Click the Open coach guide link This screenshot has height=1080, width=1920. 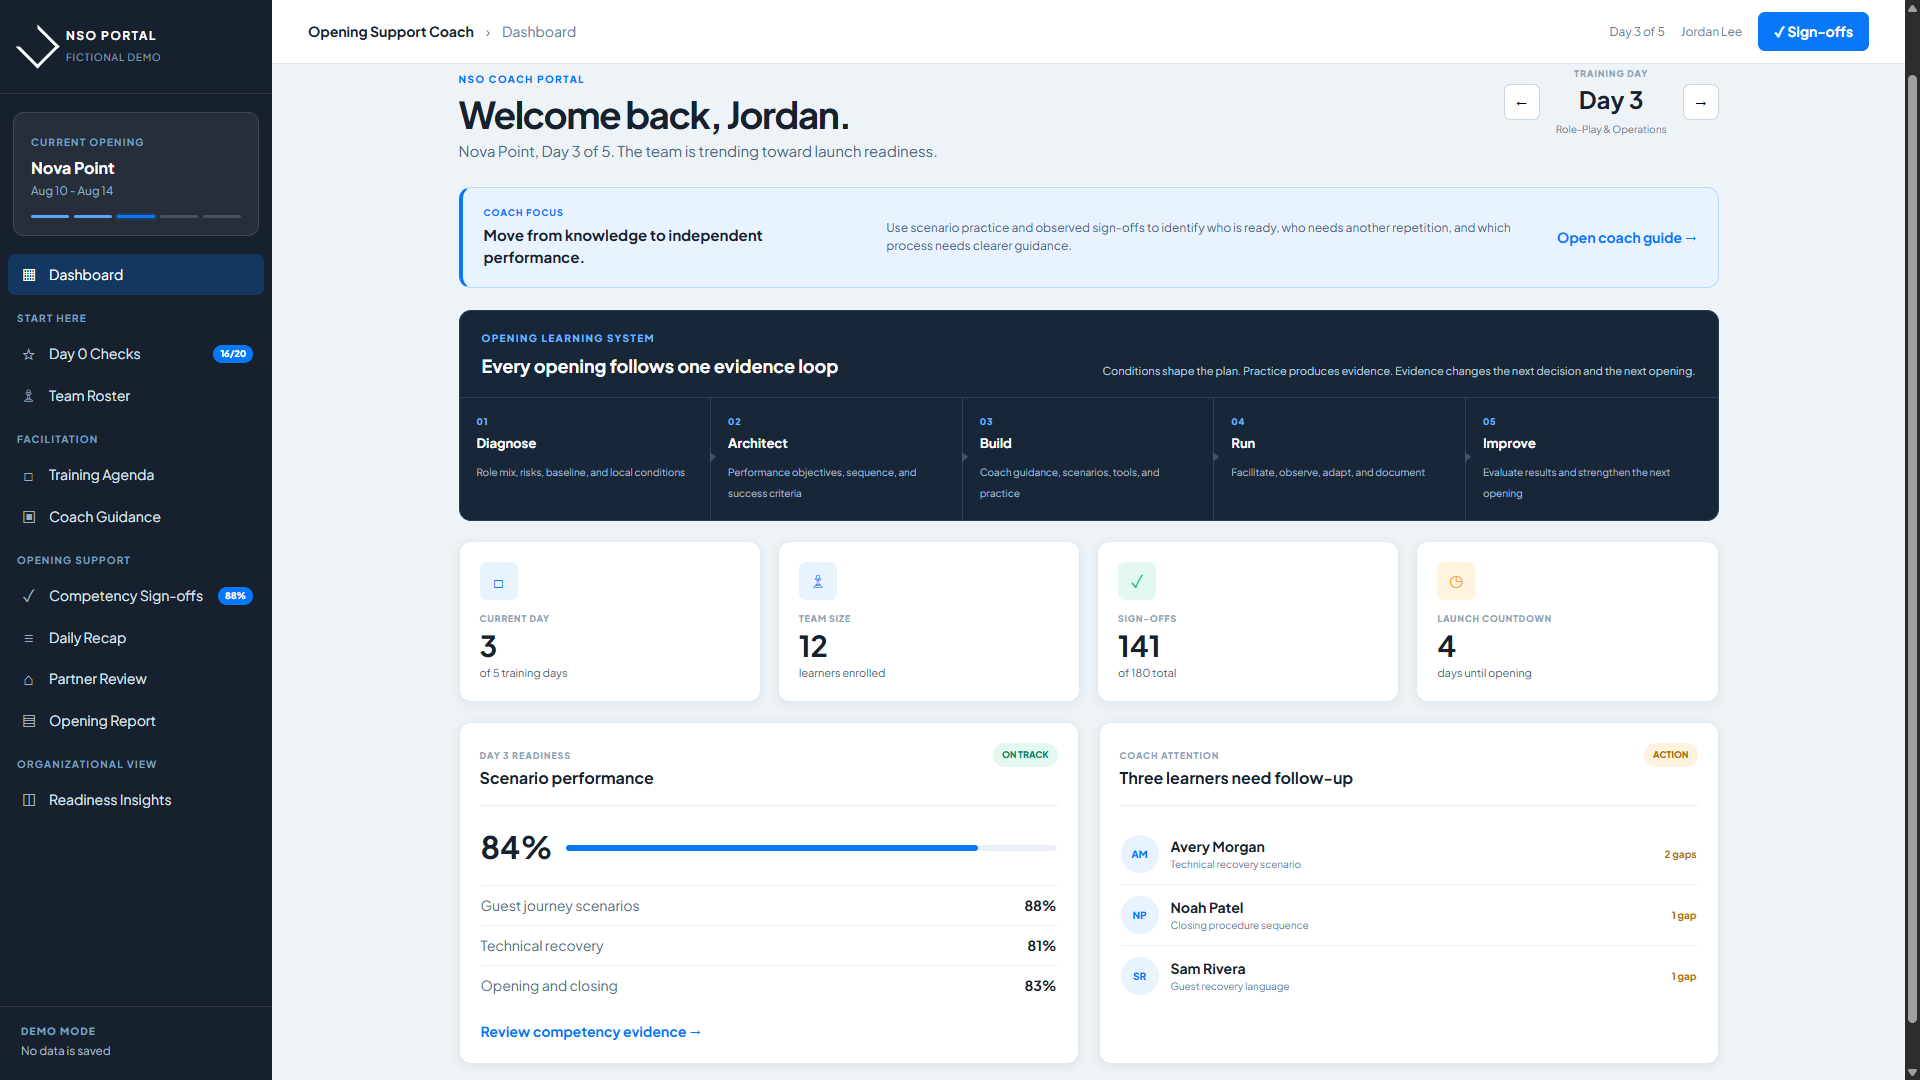pyautogui.click(x=1627, y=238)
